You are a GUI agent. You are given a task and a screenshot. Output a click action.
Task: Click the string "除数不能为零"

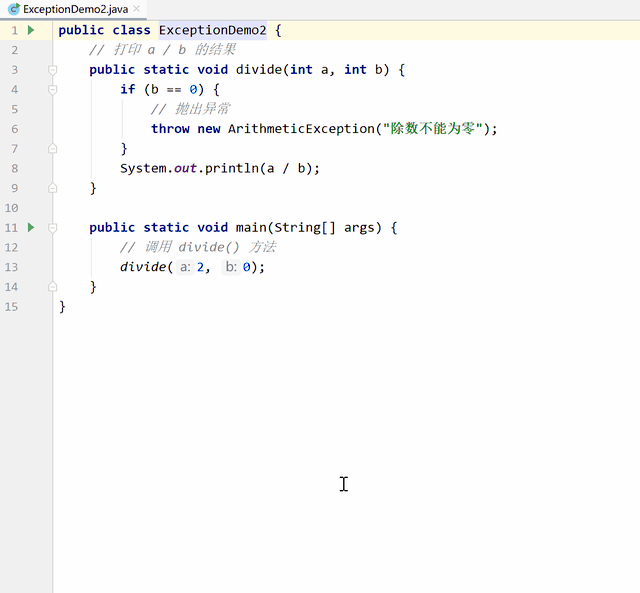[x=433, y=129]
